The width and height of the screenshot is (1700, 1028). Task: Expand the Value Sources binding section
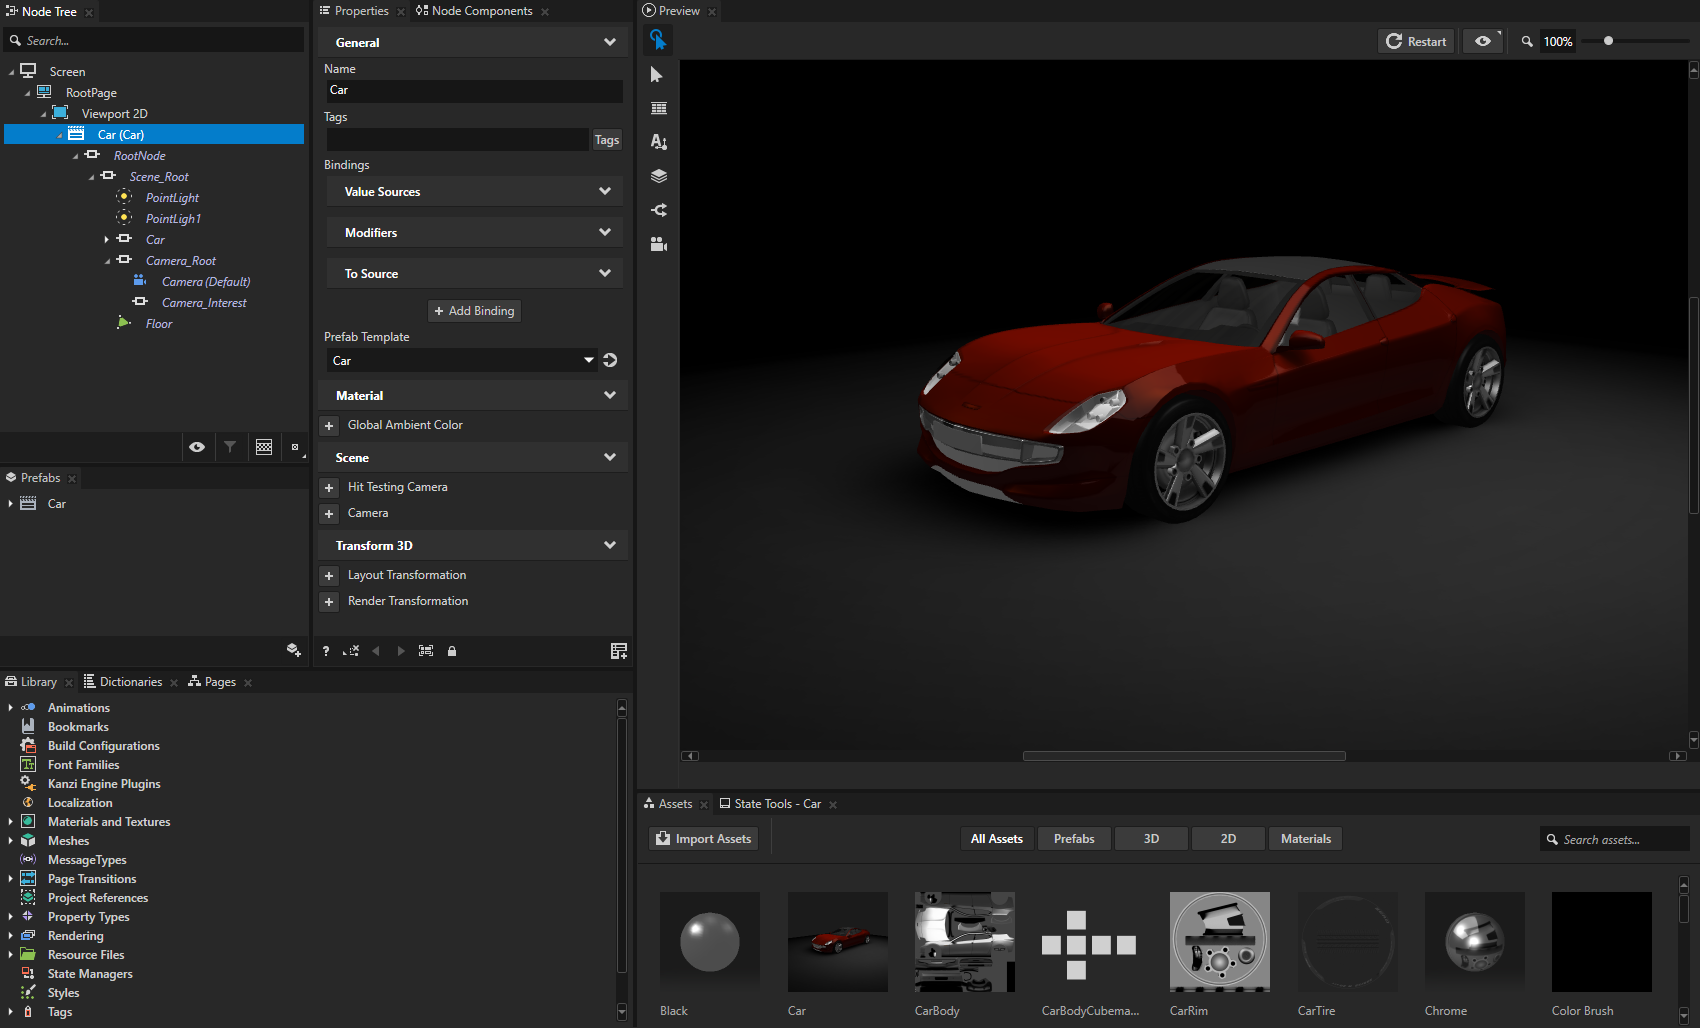(x=604, y=191)
